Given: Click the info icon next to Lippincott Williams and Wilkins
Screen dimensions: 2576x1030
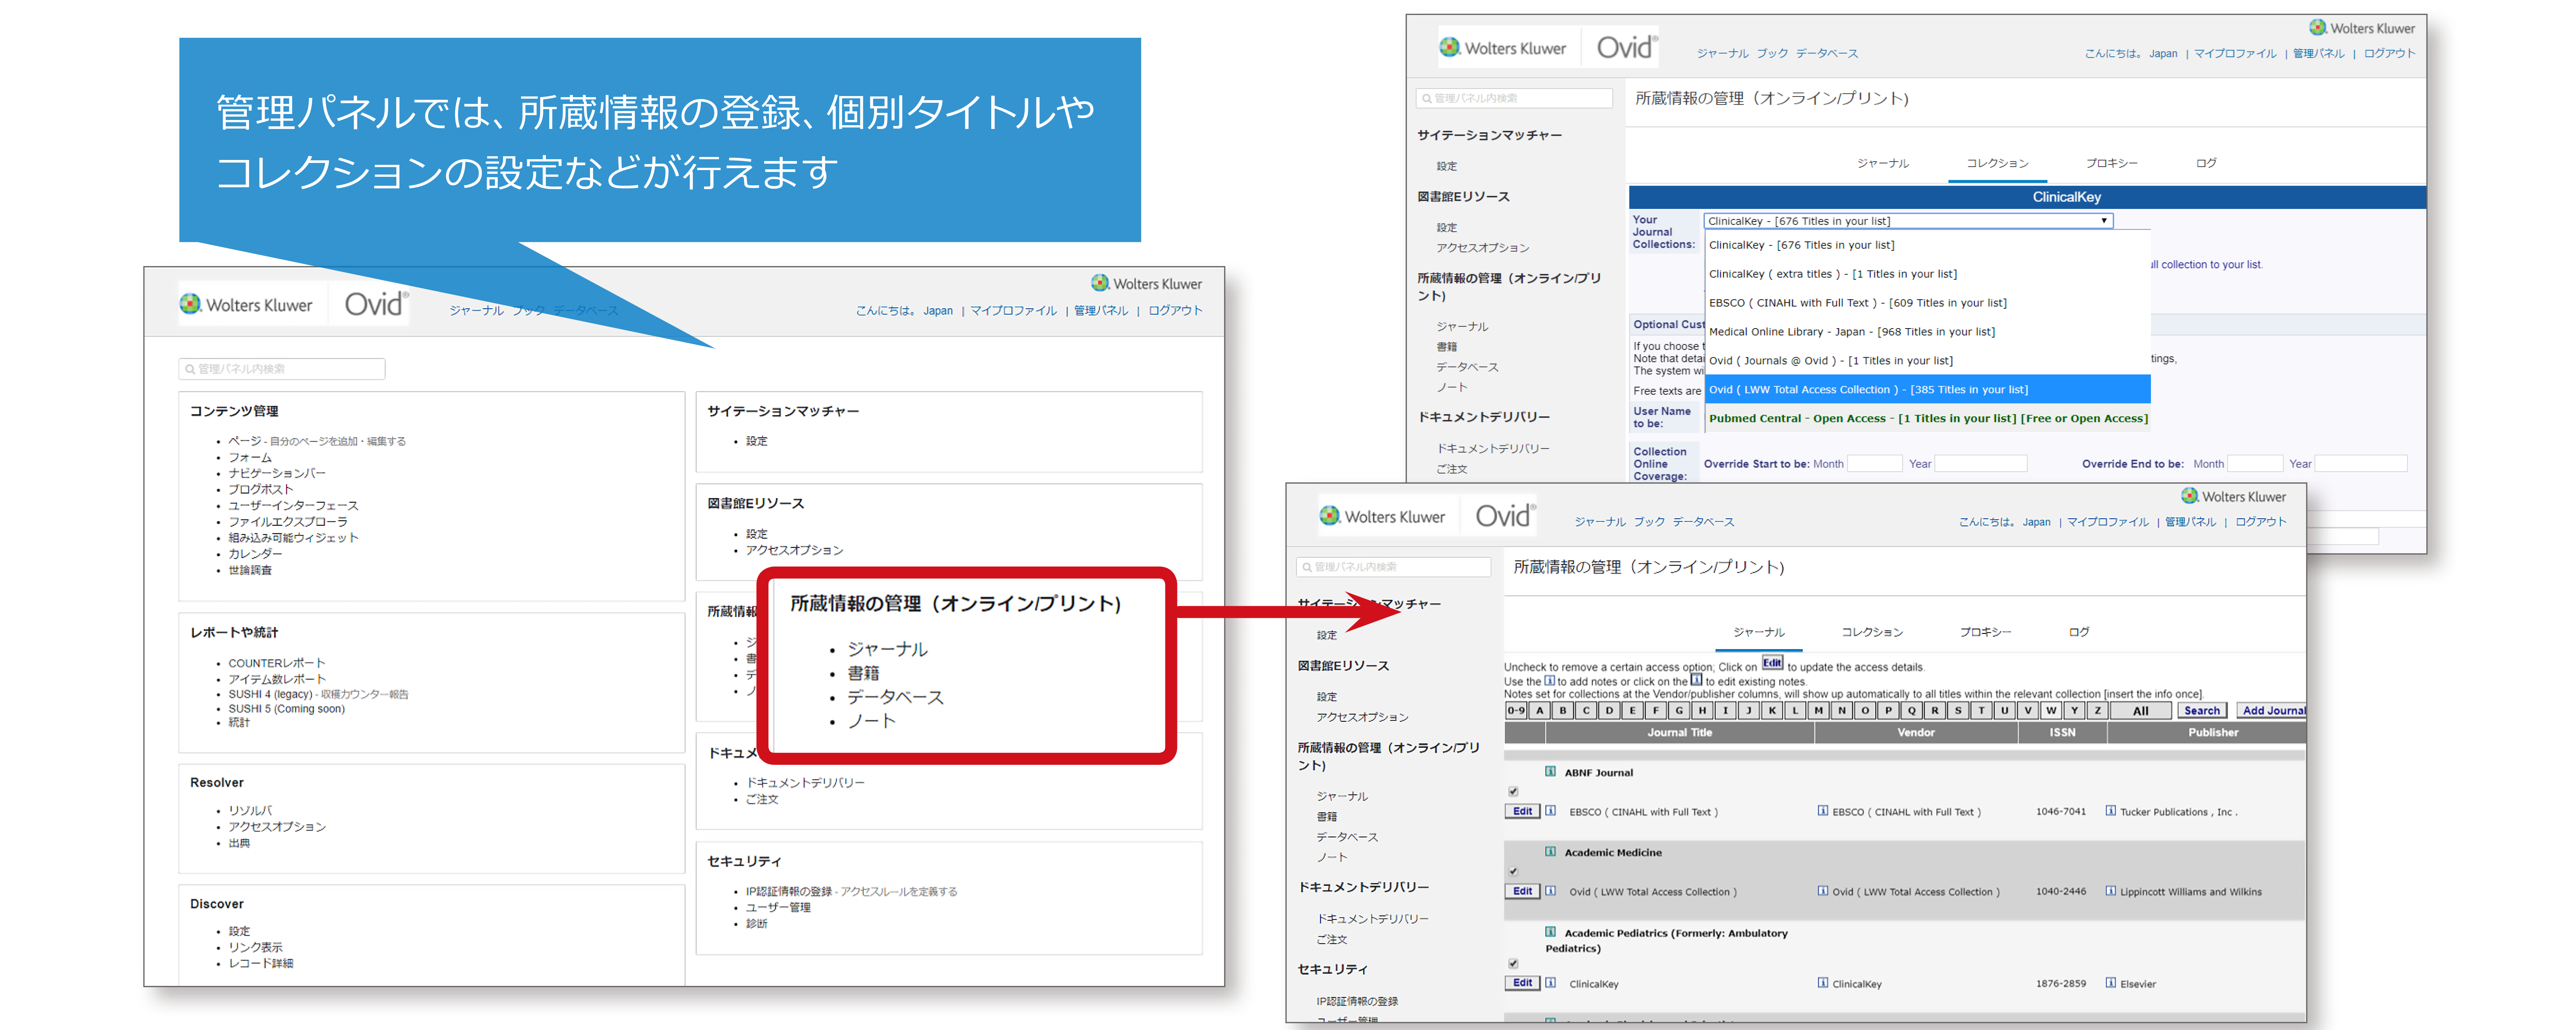Looking at the screenshot, I should 2110,891.
